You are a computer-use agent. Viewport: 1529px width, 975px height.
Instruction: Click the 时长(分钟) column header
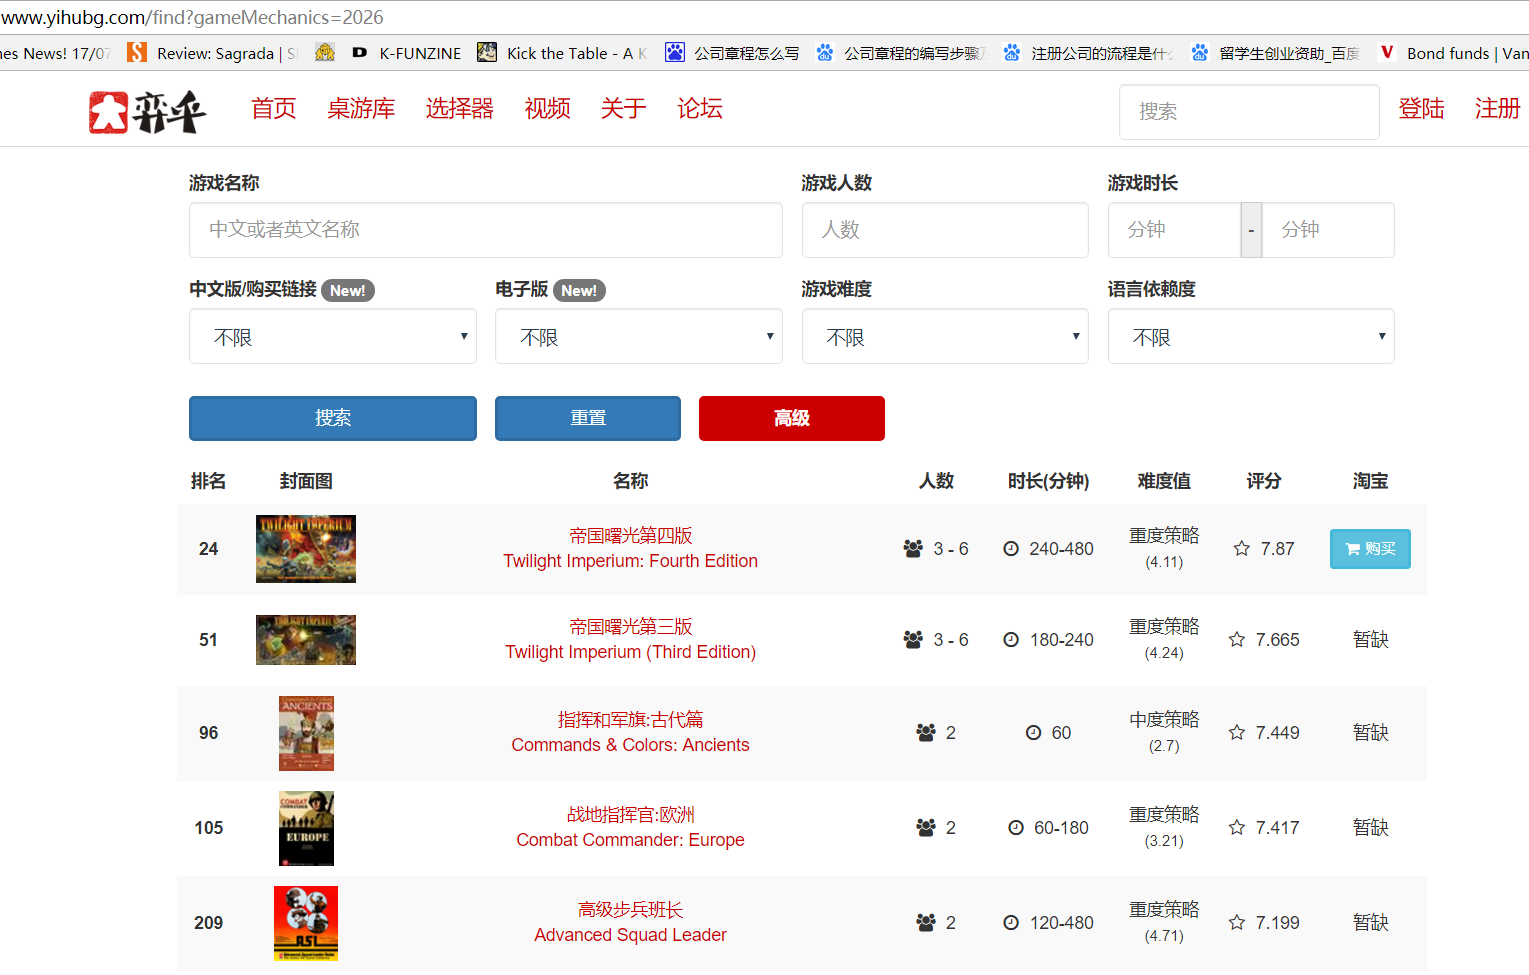[x=1049, y=481]
